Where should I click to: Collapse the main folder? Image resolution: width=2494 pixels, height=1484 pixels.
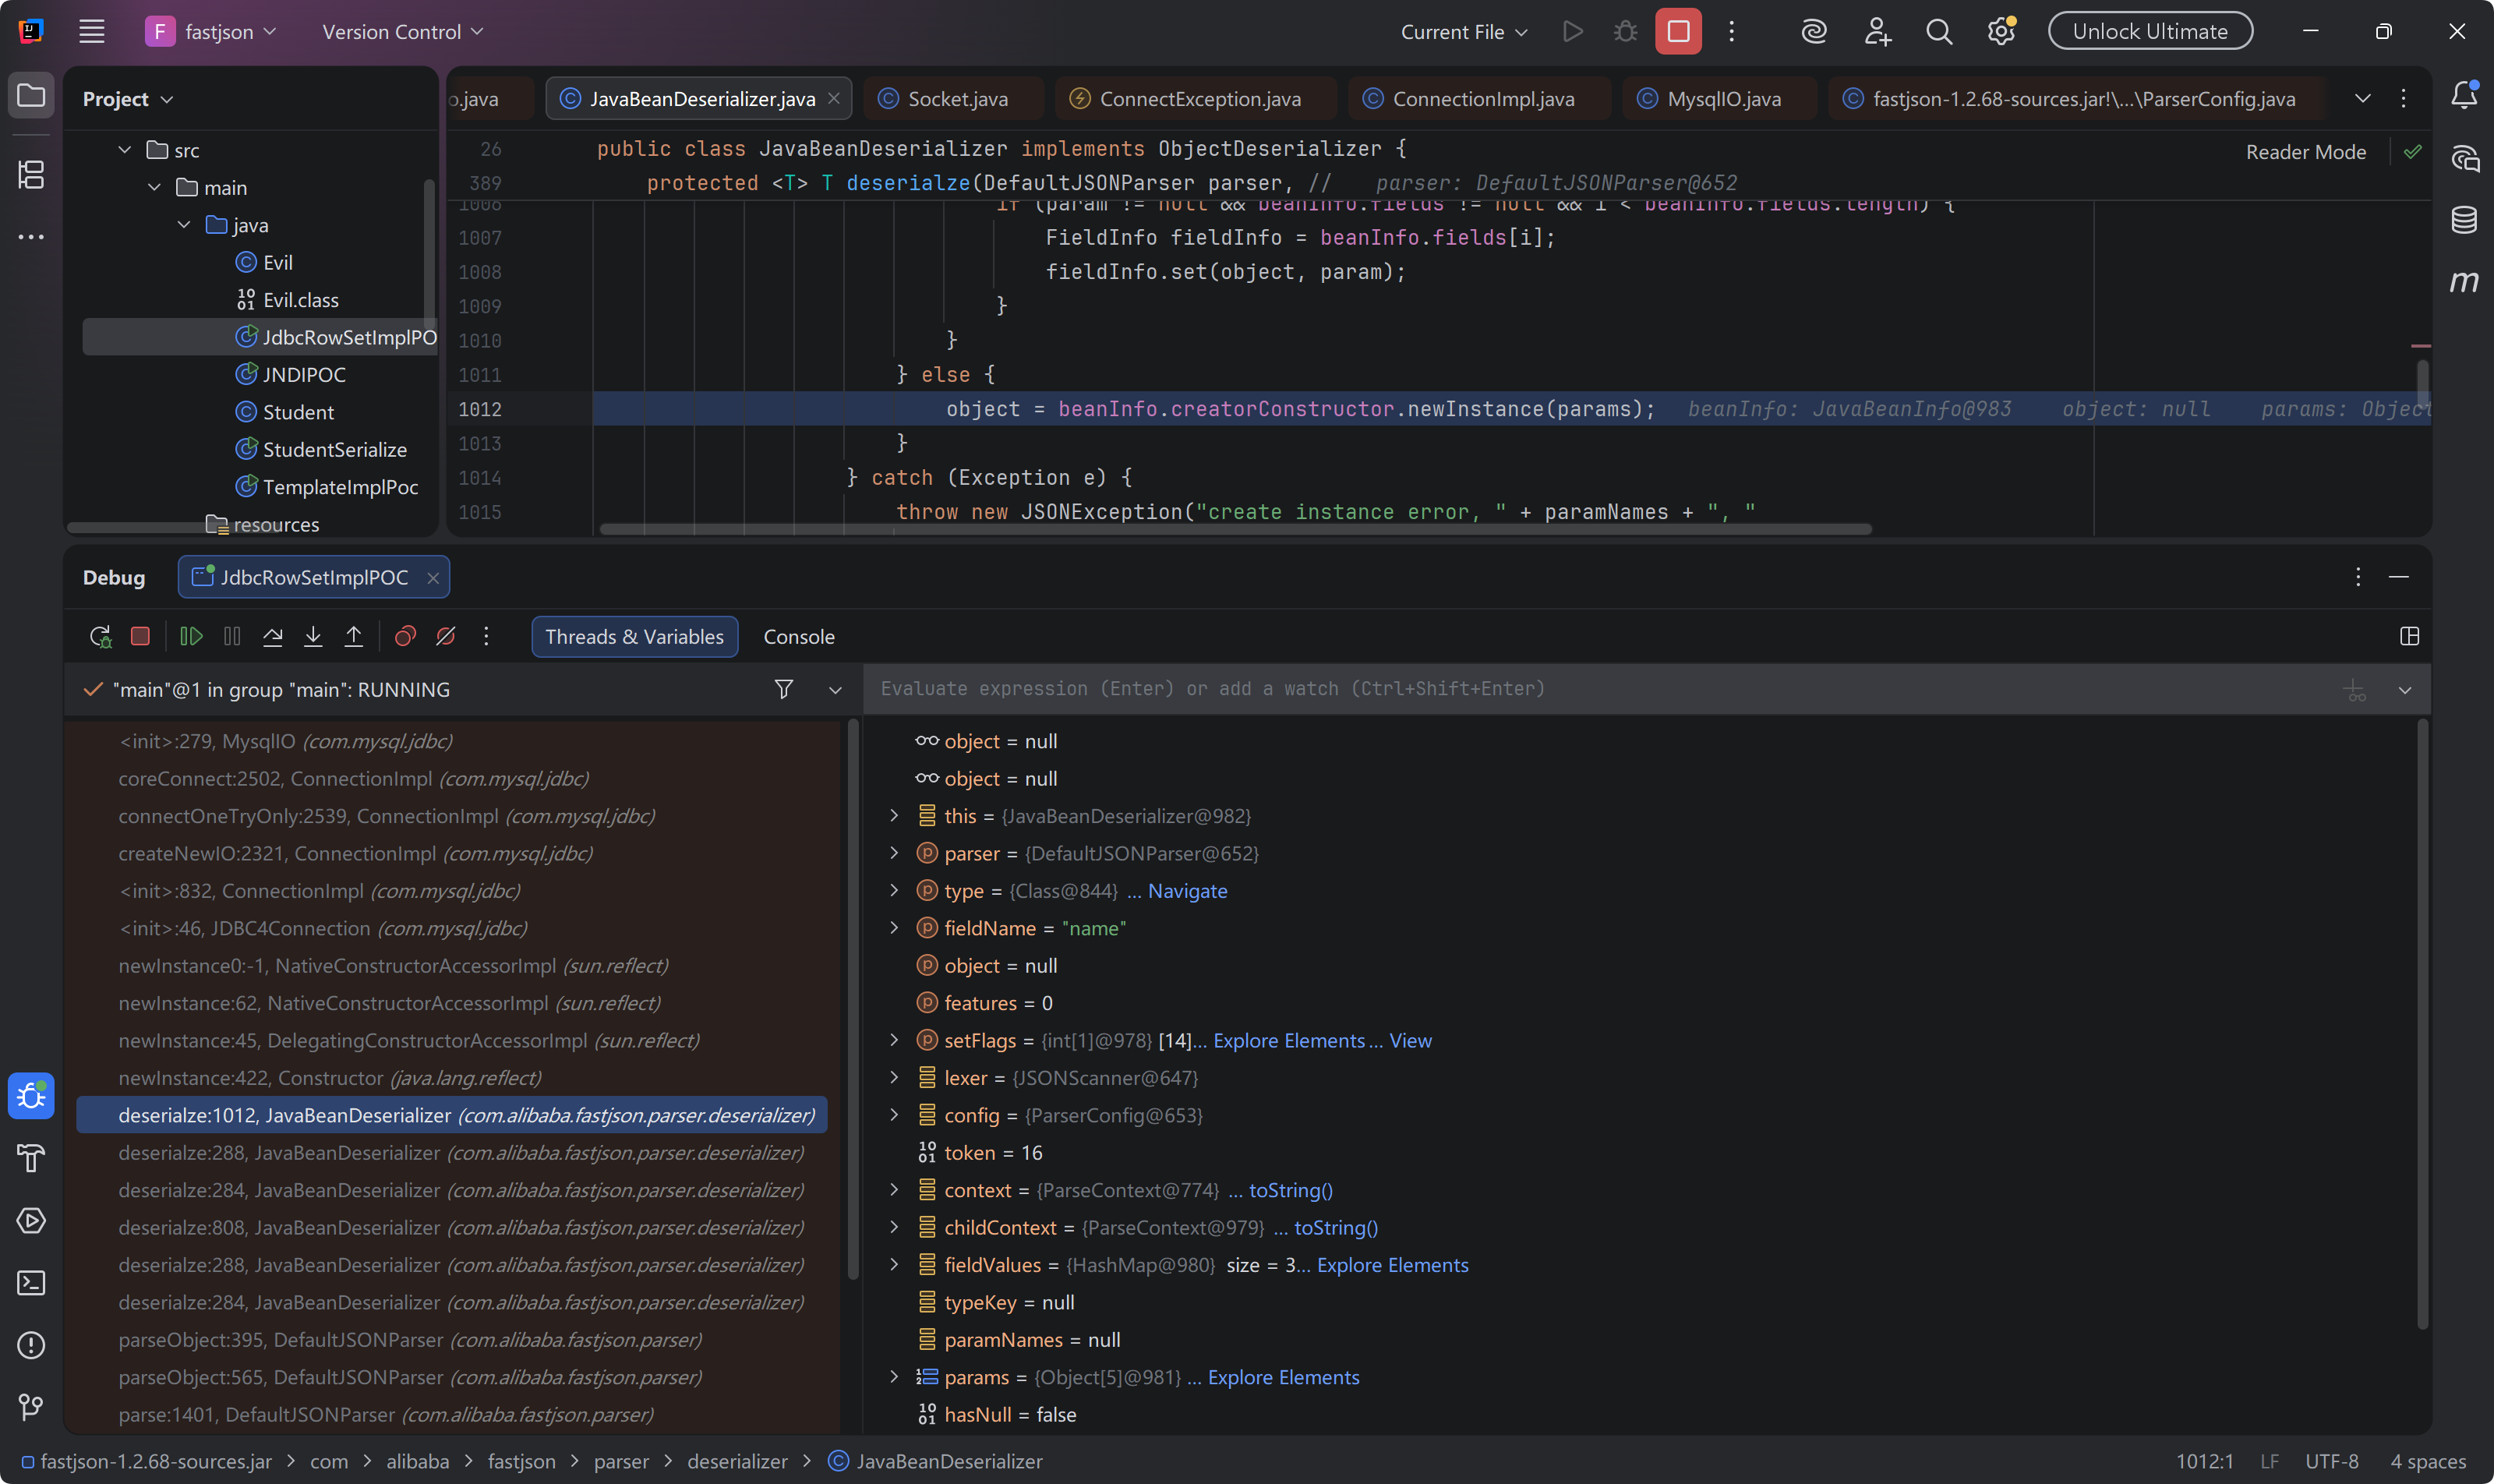[154, 187]
